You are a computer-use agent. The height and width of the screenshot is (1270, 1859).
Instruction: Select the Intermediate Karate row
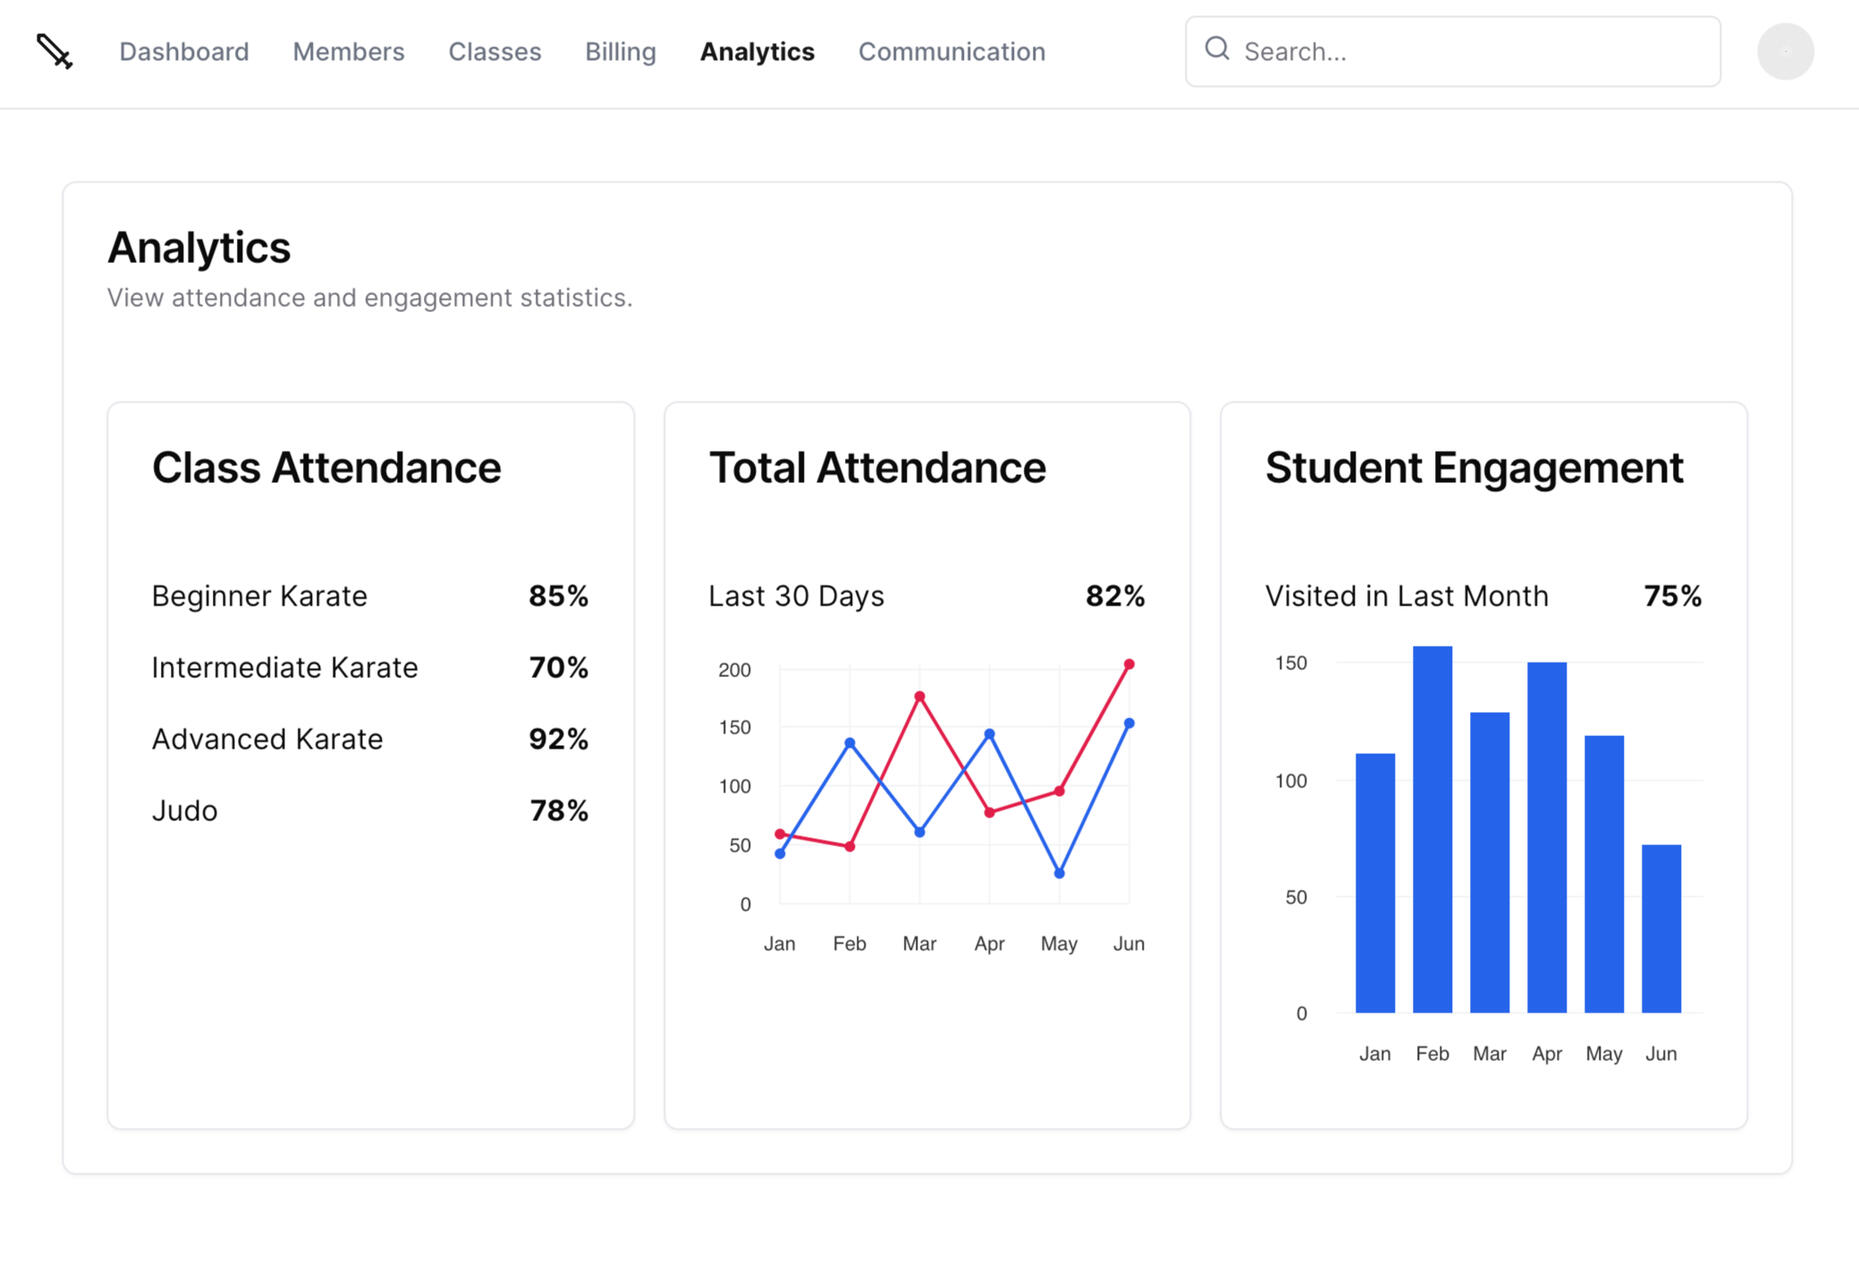[x=369, y=667]
